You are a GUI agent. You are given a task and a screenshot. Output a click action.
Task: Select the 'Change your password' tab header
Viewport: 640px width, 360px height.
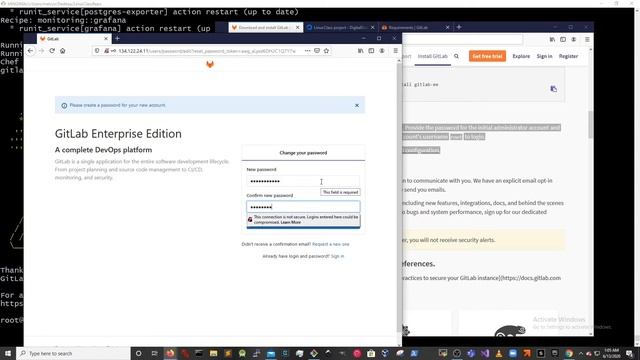[x=303, y=153]
